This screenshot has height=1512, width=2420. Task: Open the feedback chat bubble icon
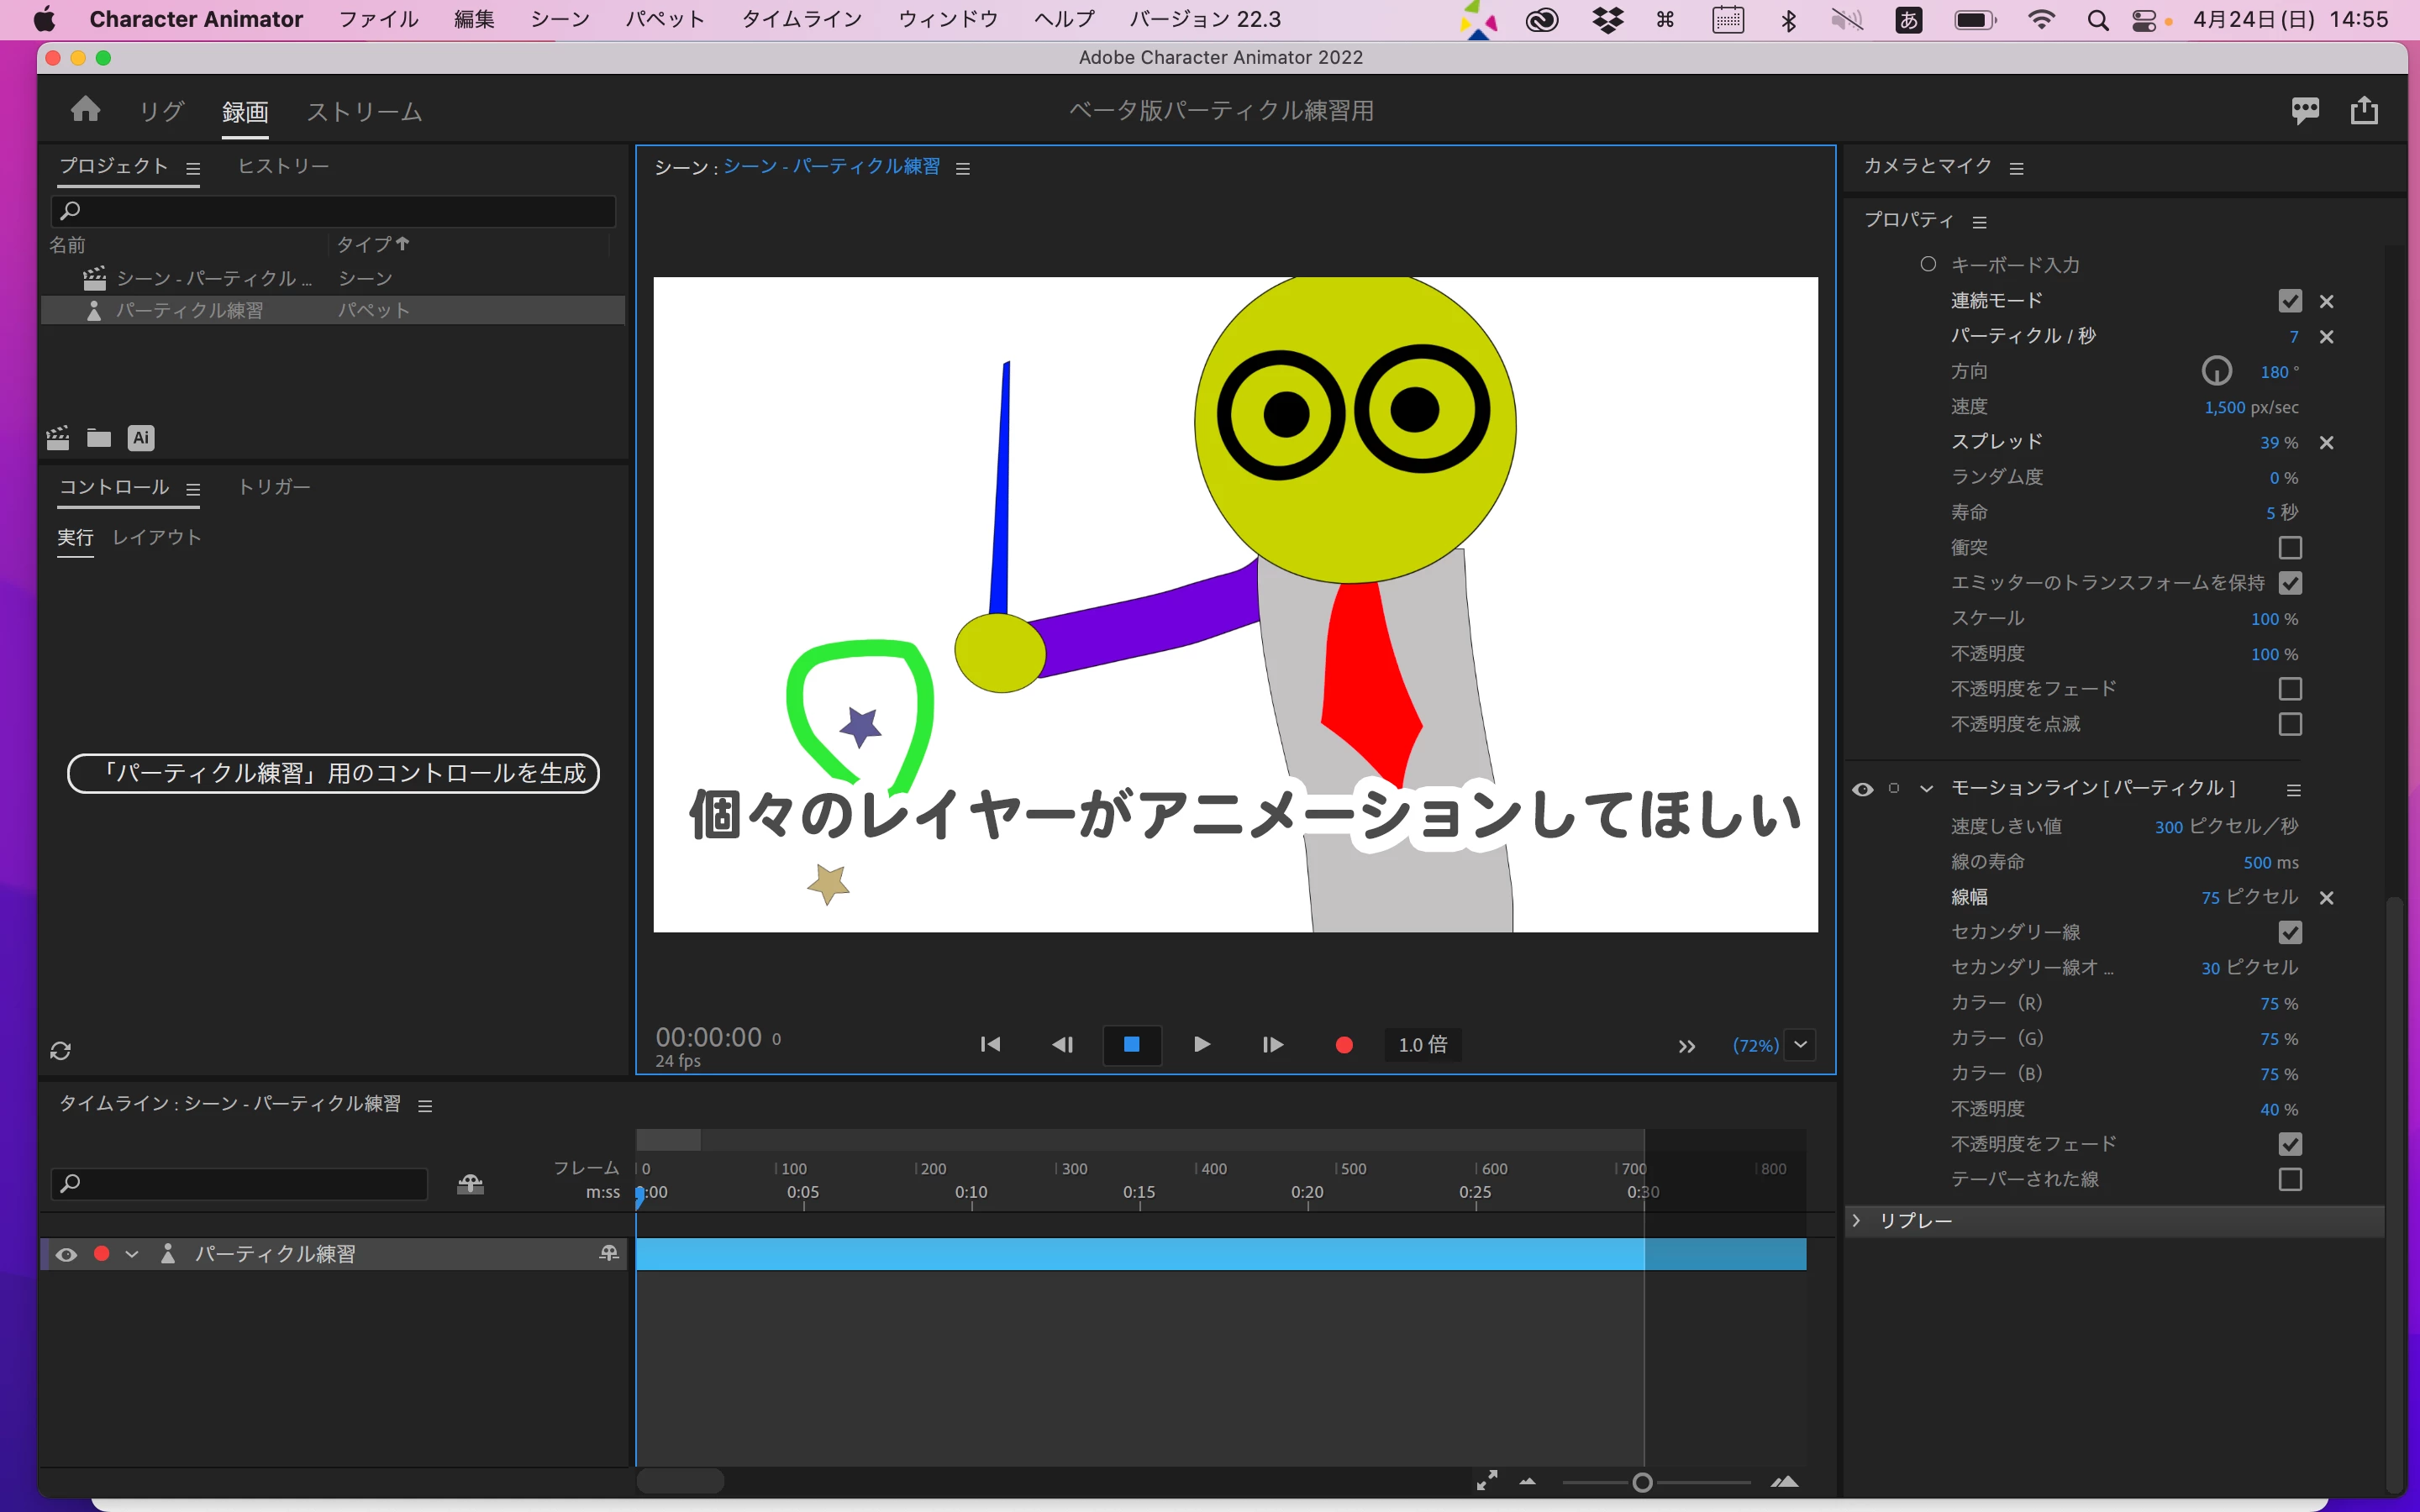pos(2305,110)
